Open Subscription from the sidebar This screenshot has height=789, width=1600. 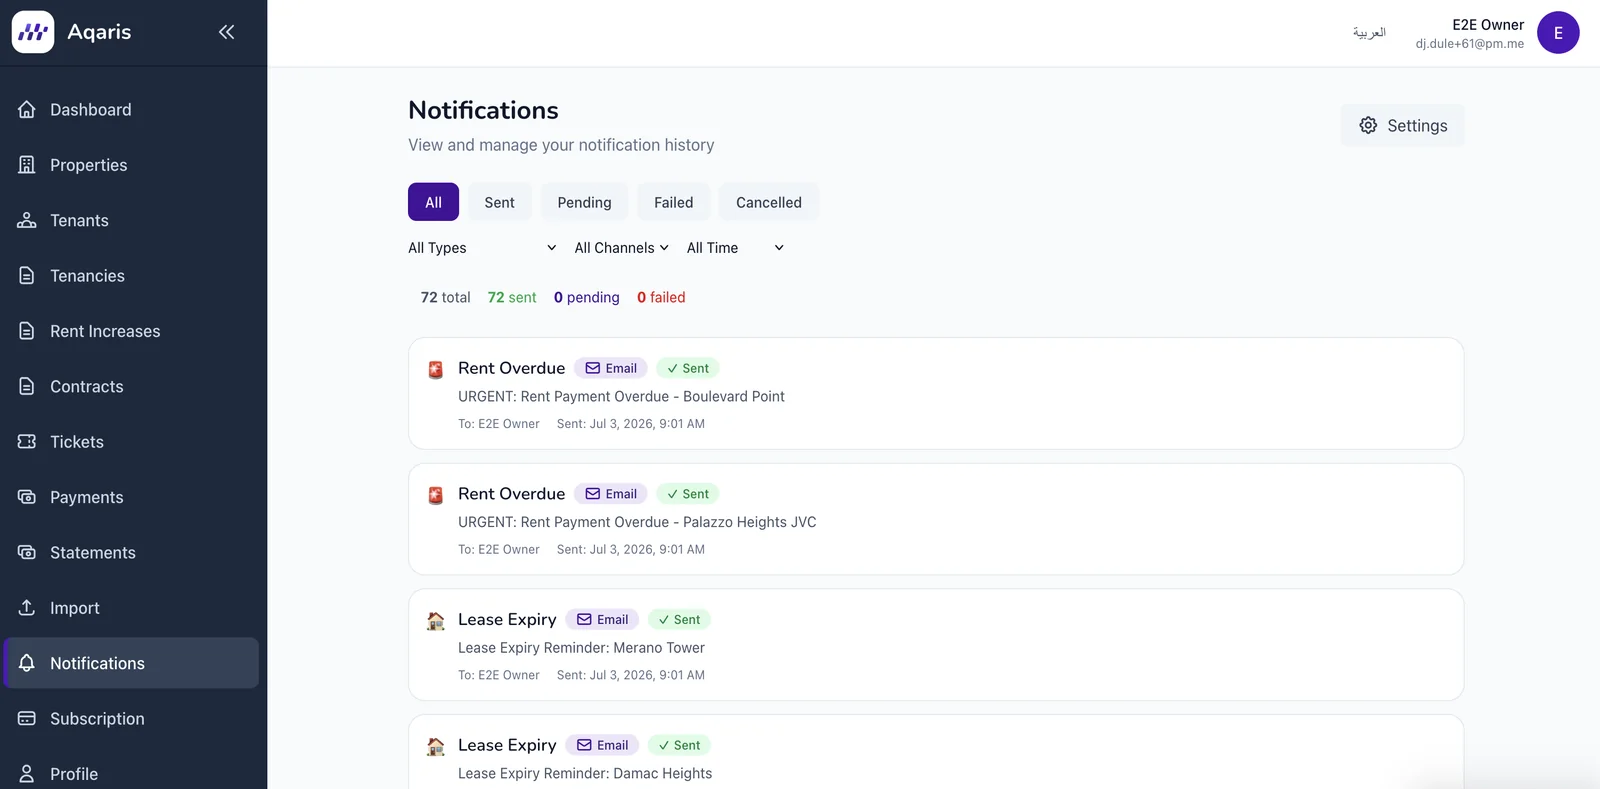click(x=131, y=718)
